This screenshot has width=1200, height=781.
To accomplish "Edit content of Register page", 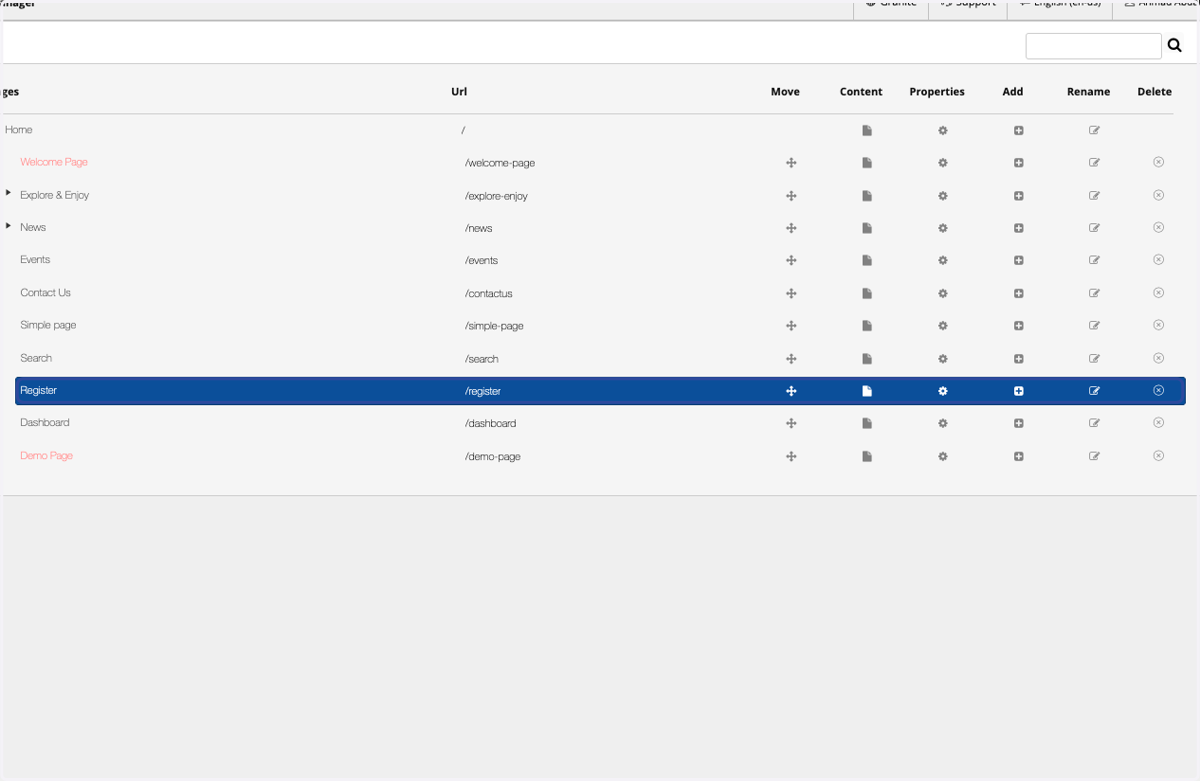I will point(867,391).
